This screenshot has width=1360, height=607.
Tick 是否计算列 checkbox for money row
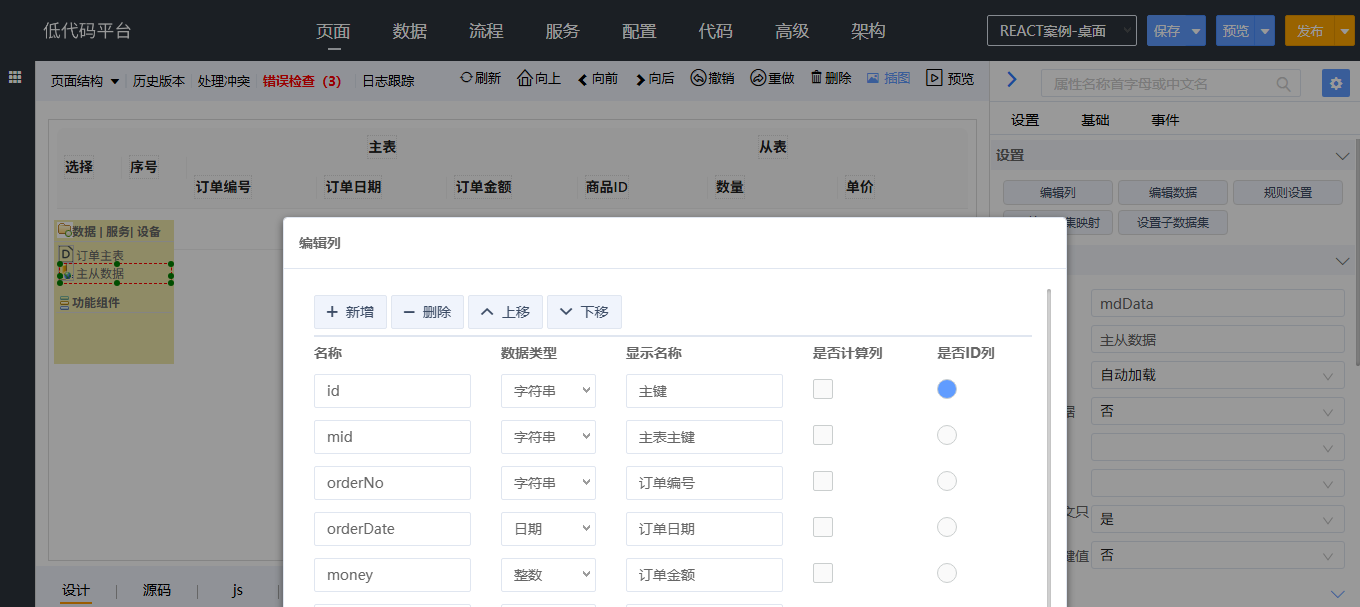[823, 573]
